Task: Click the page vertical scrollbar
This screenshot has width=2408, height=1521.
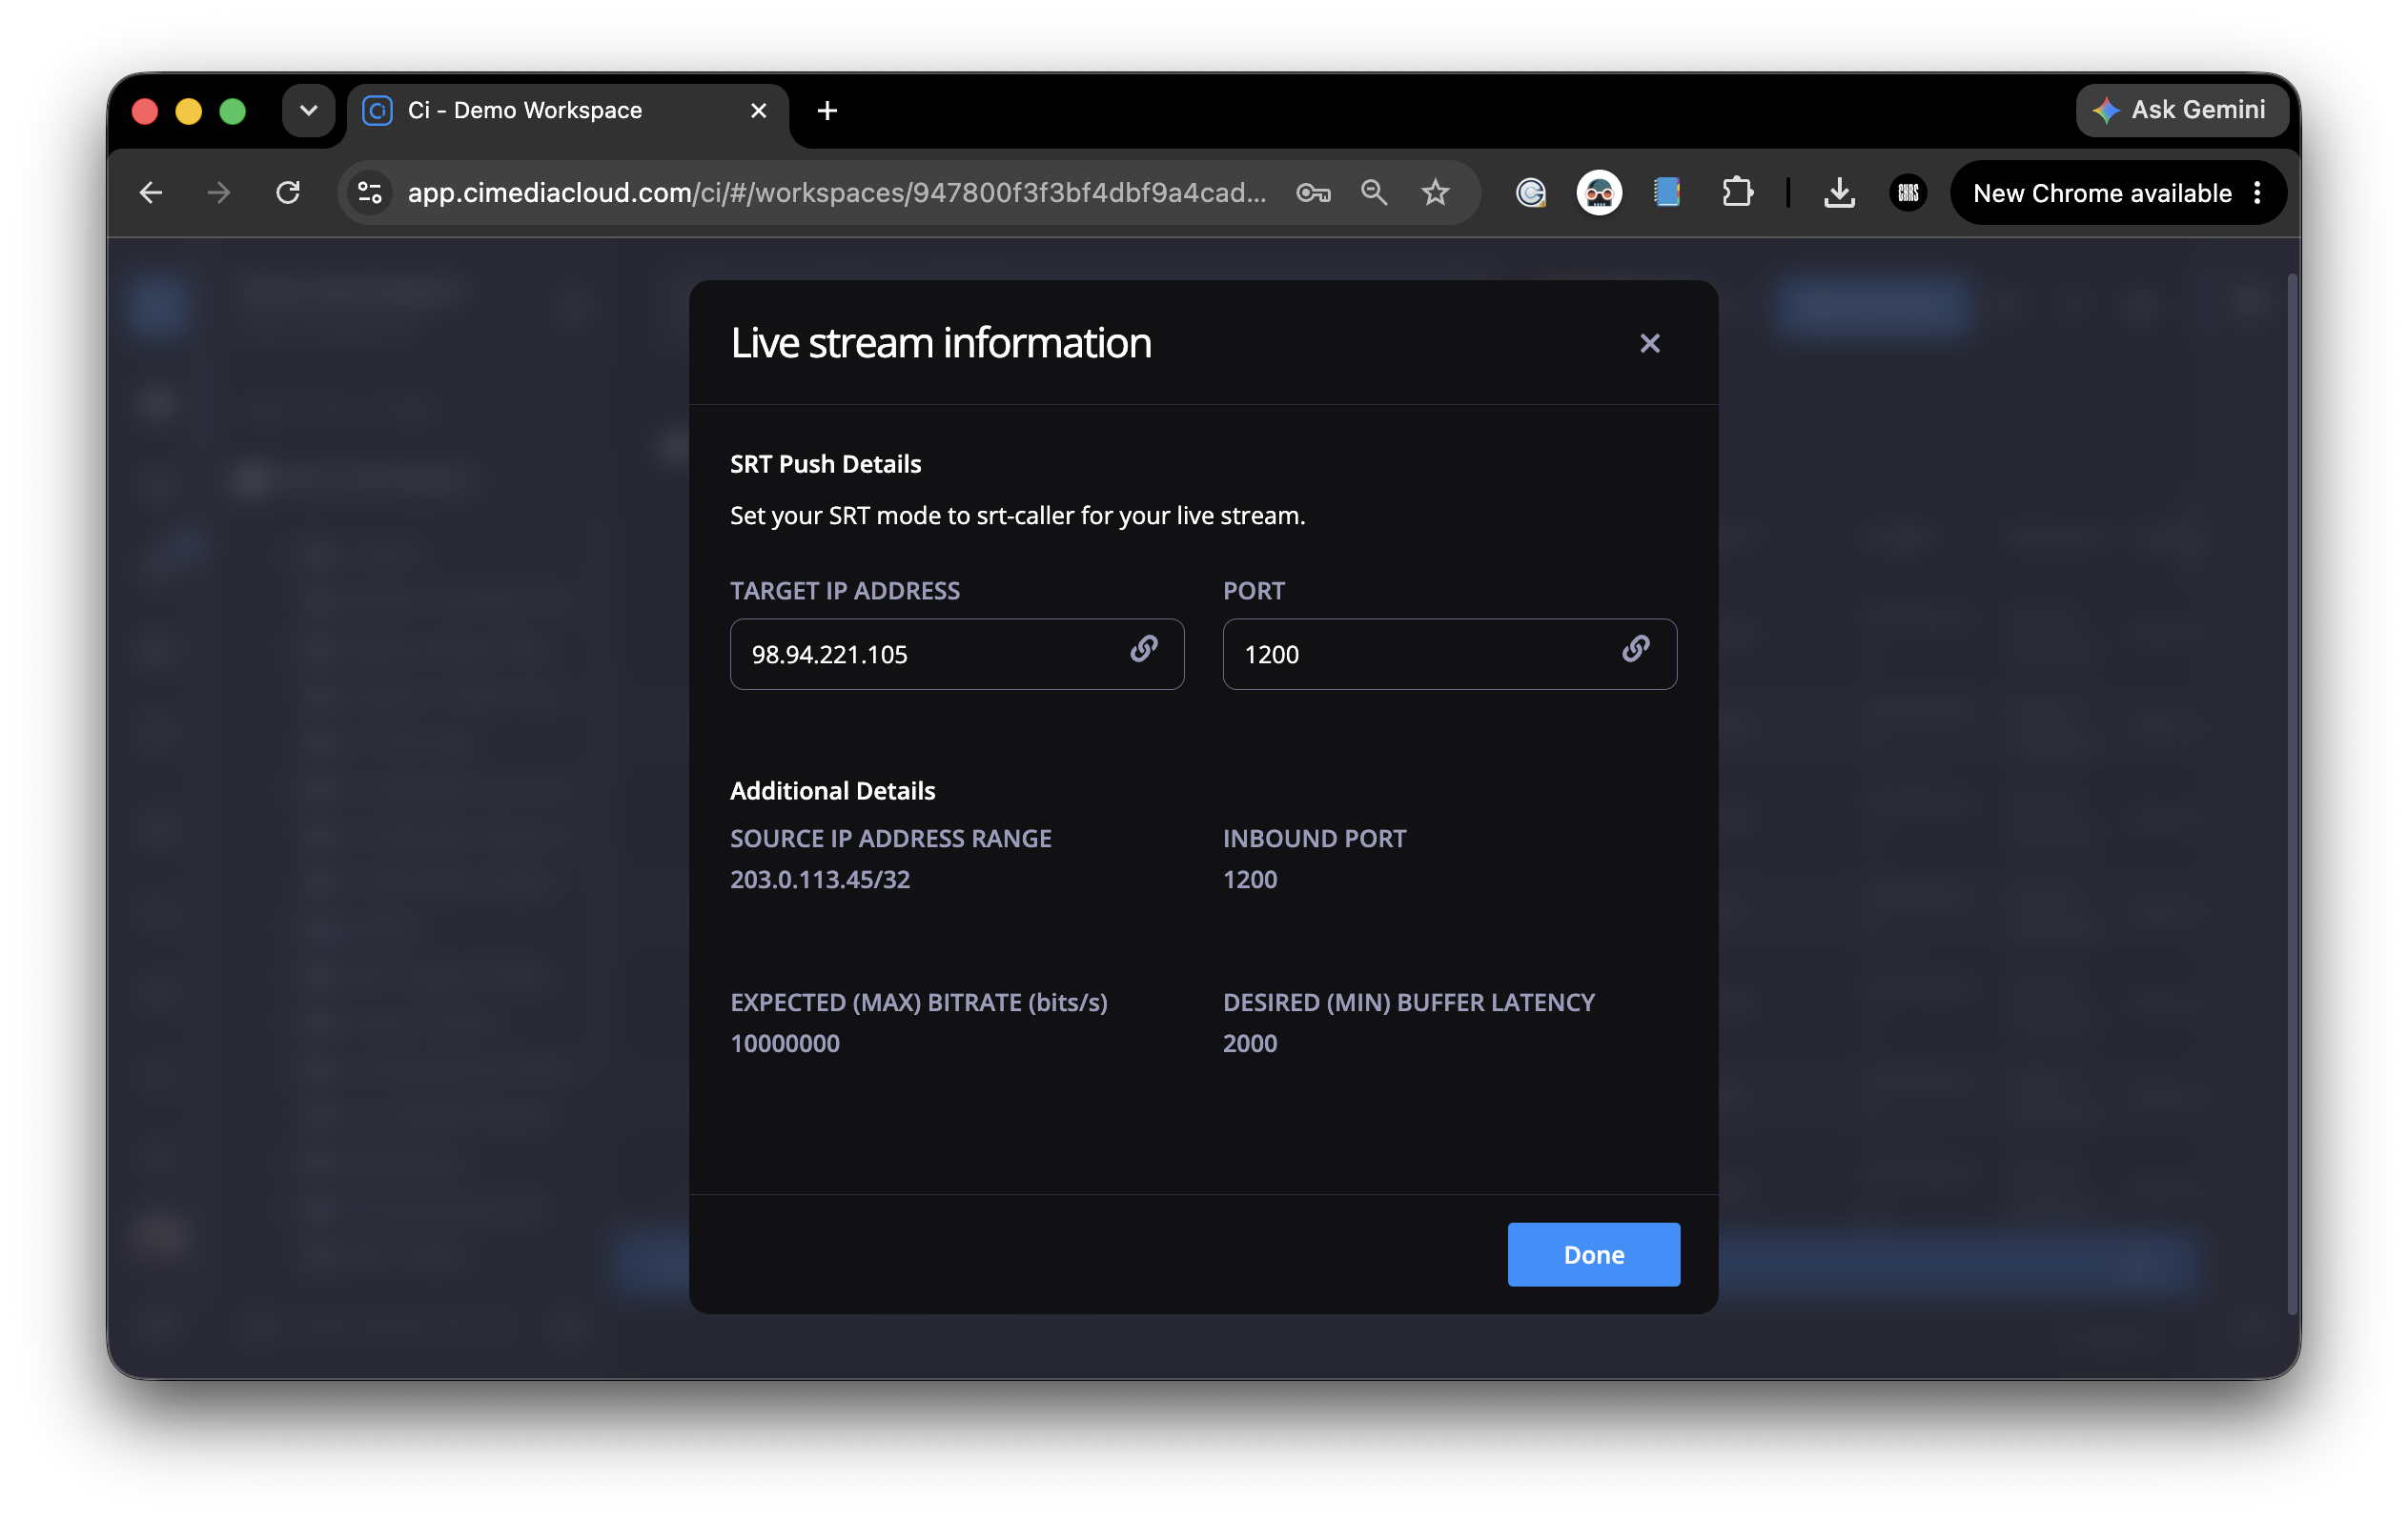Action: tap(2292, 794)
